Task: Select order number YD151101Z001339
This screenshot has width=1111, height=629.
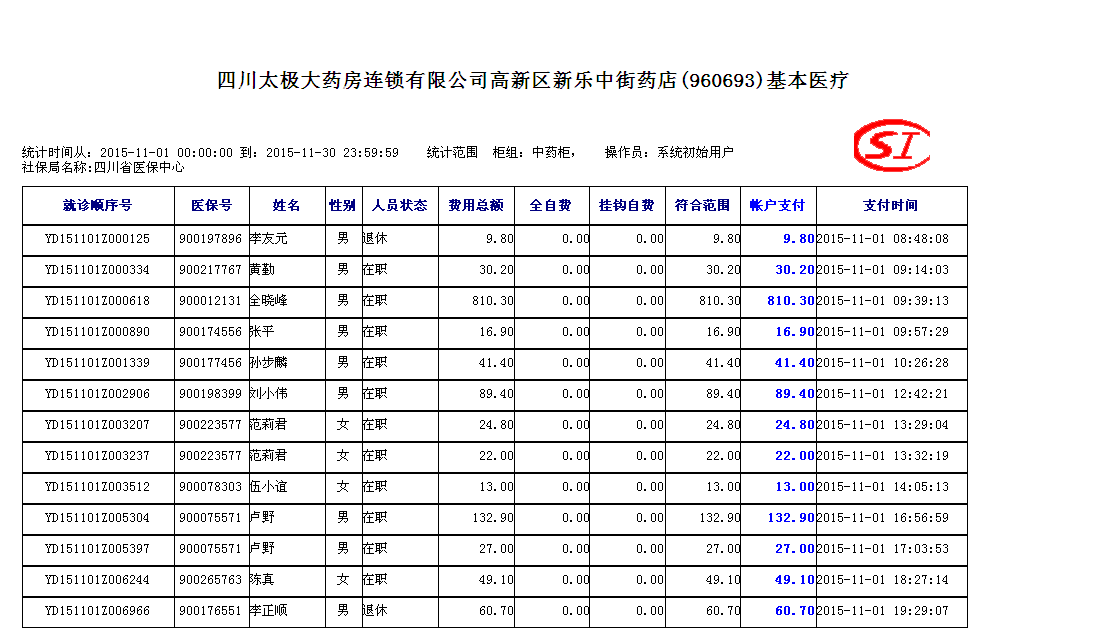Action: point(98,363)
